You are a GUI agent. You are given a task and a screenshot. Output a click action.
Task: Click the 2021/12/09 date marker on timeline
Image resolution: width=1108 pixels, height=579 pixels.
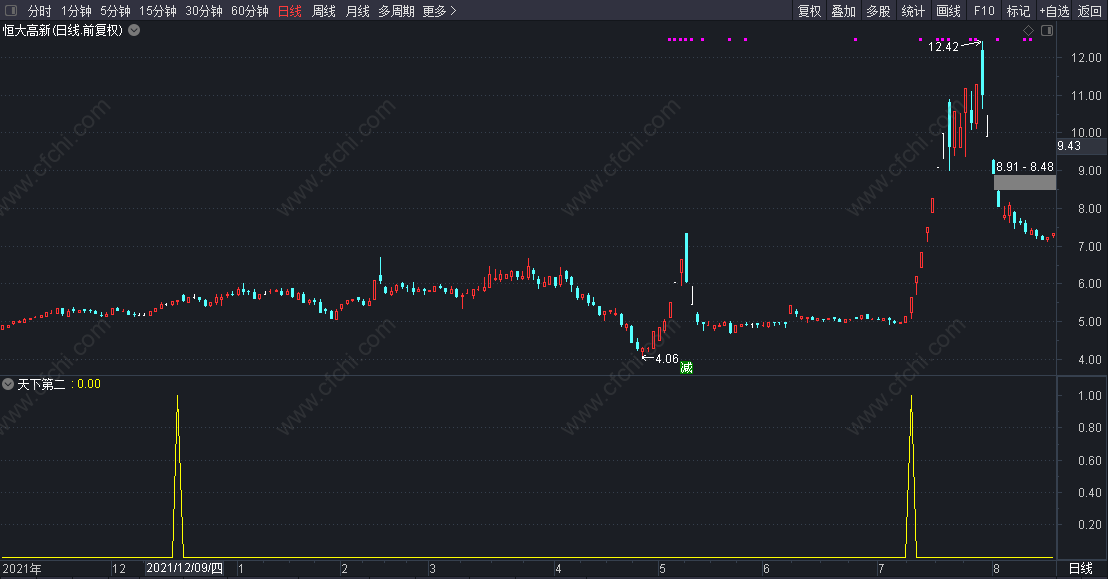[x=184, y=568]
